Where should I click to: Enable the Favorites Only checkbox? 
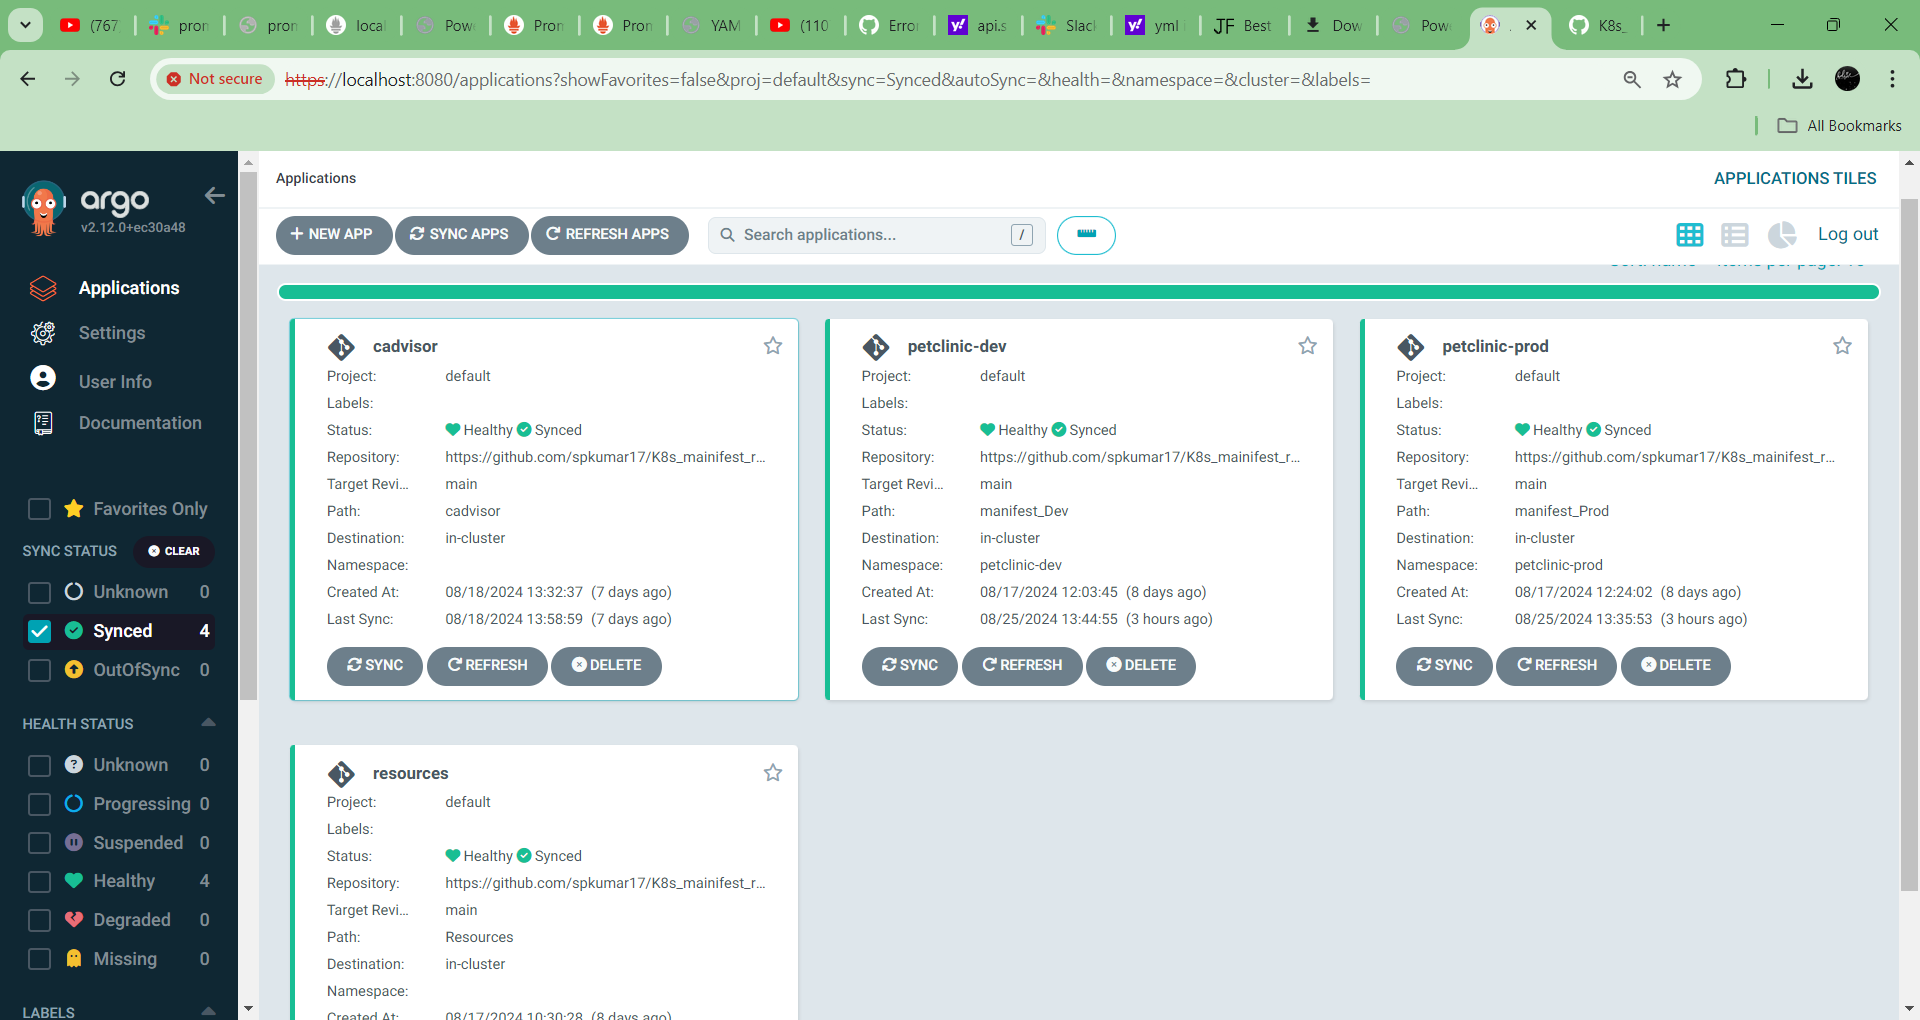coord(40,509)
